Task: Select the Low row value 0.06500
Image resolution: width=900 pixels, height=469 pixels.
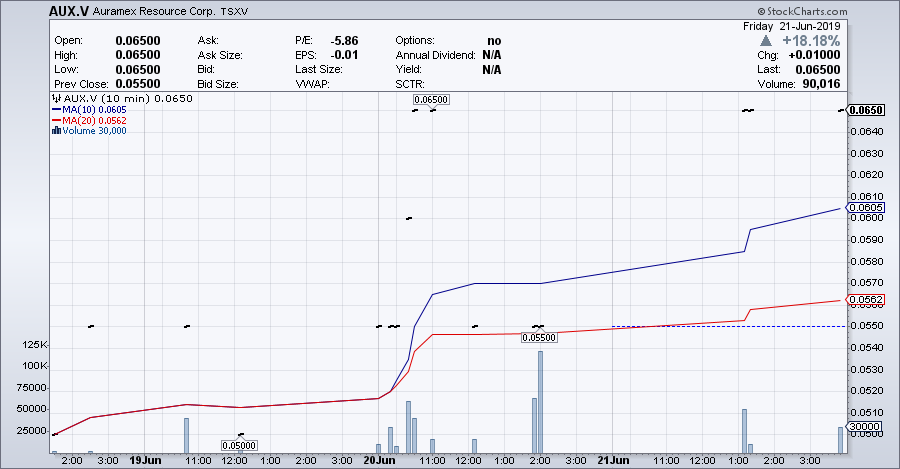Action: [138, 69]
